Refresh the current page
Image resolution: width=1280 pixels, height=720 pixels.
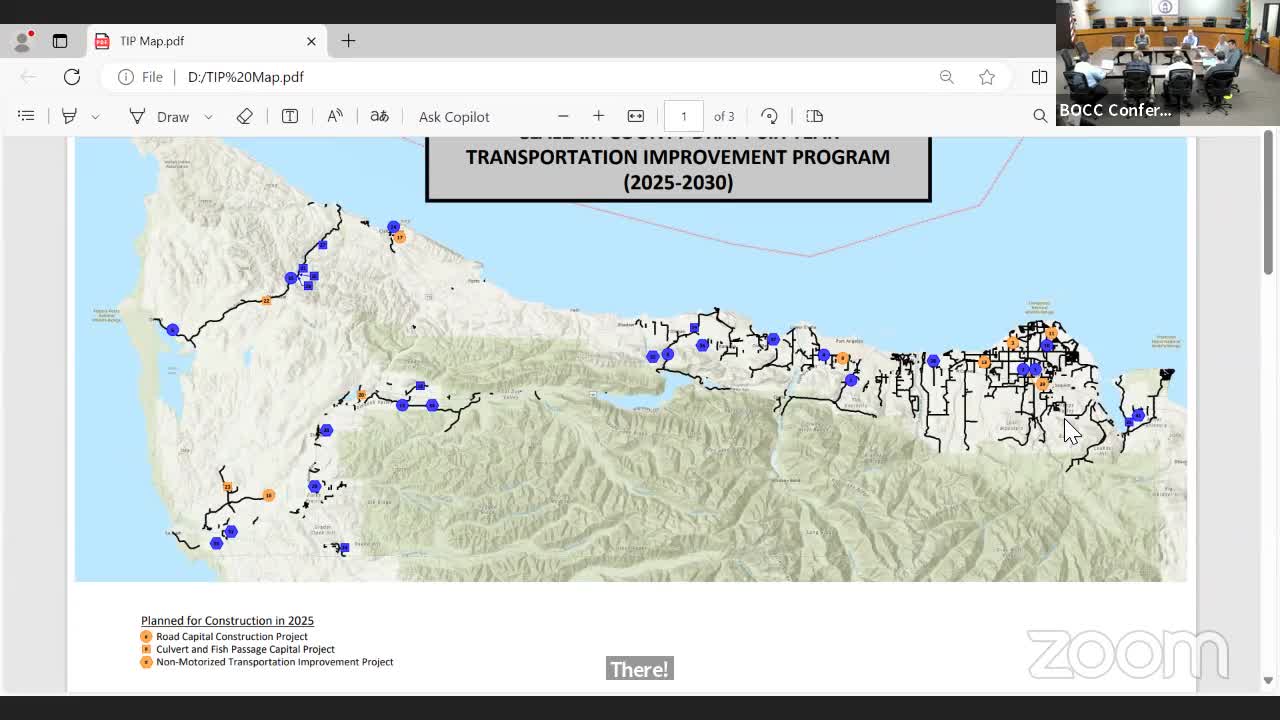tap(72, 77)
